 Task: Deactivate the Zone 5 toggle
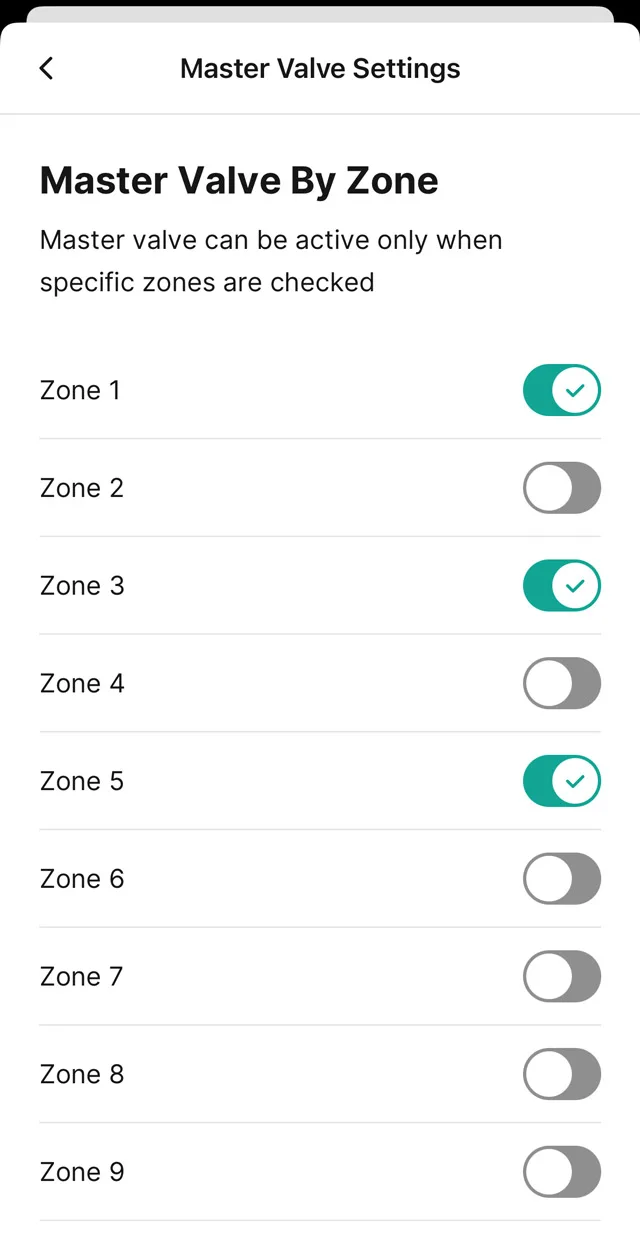coord(561,780)
